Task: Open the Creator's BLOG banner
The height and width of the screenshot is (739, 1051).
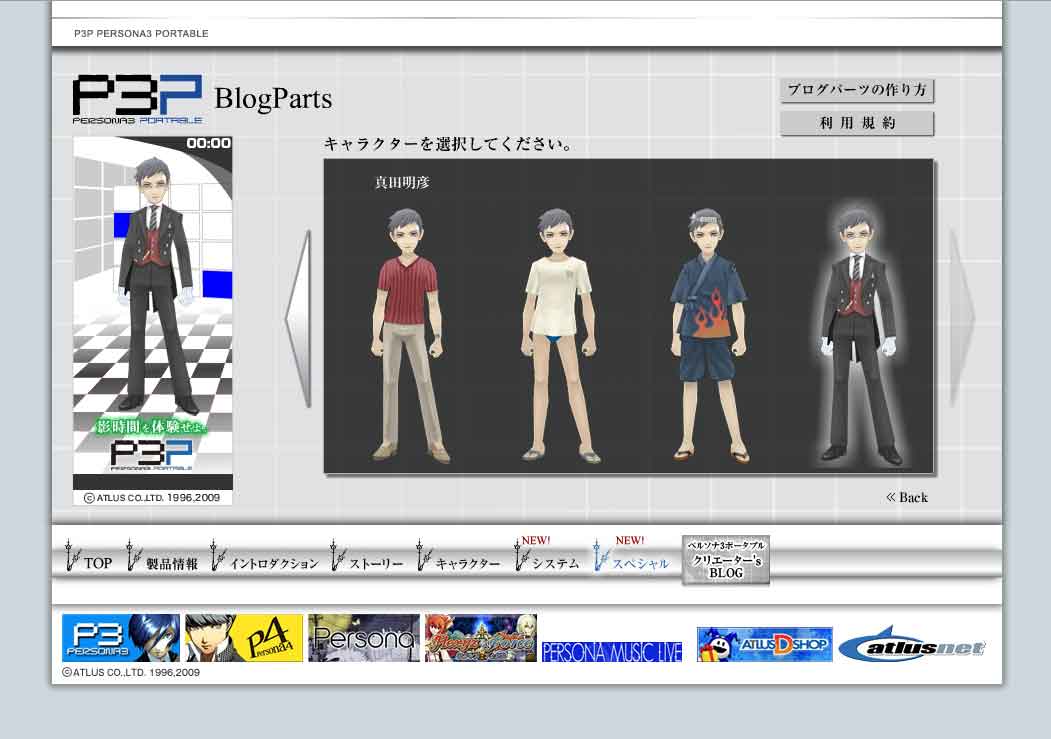Action: [726, 560]
